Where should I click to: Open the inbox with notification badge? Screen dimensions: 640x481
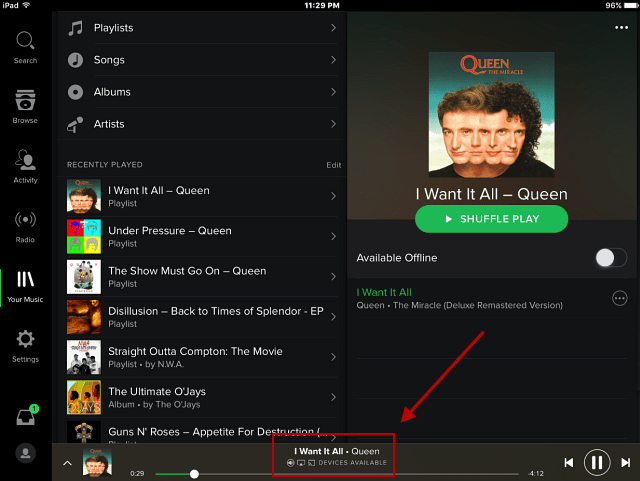click(x=27, y=415)
